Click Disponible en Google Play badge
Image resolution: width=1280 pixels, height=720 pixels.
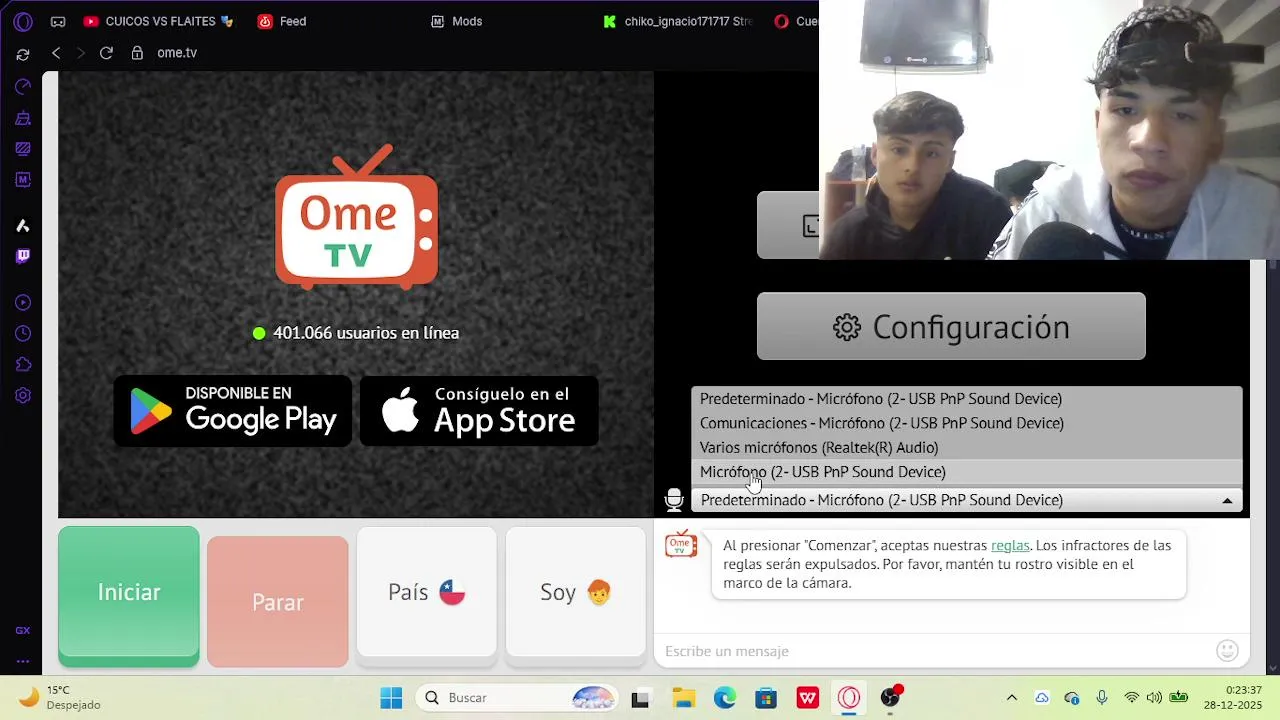pyautogui.click(x=233, y=411)
